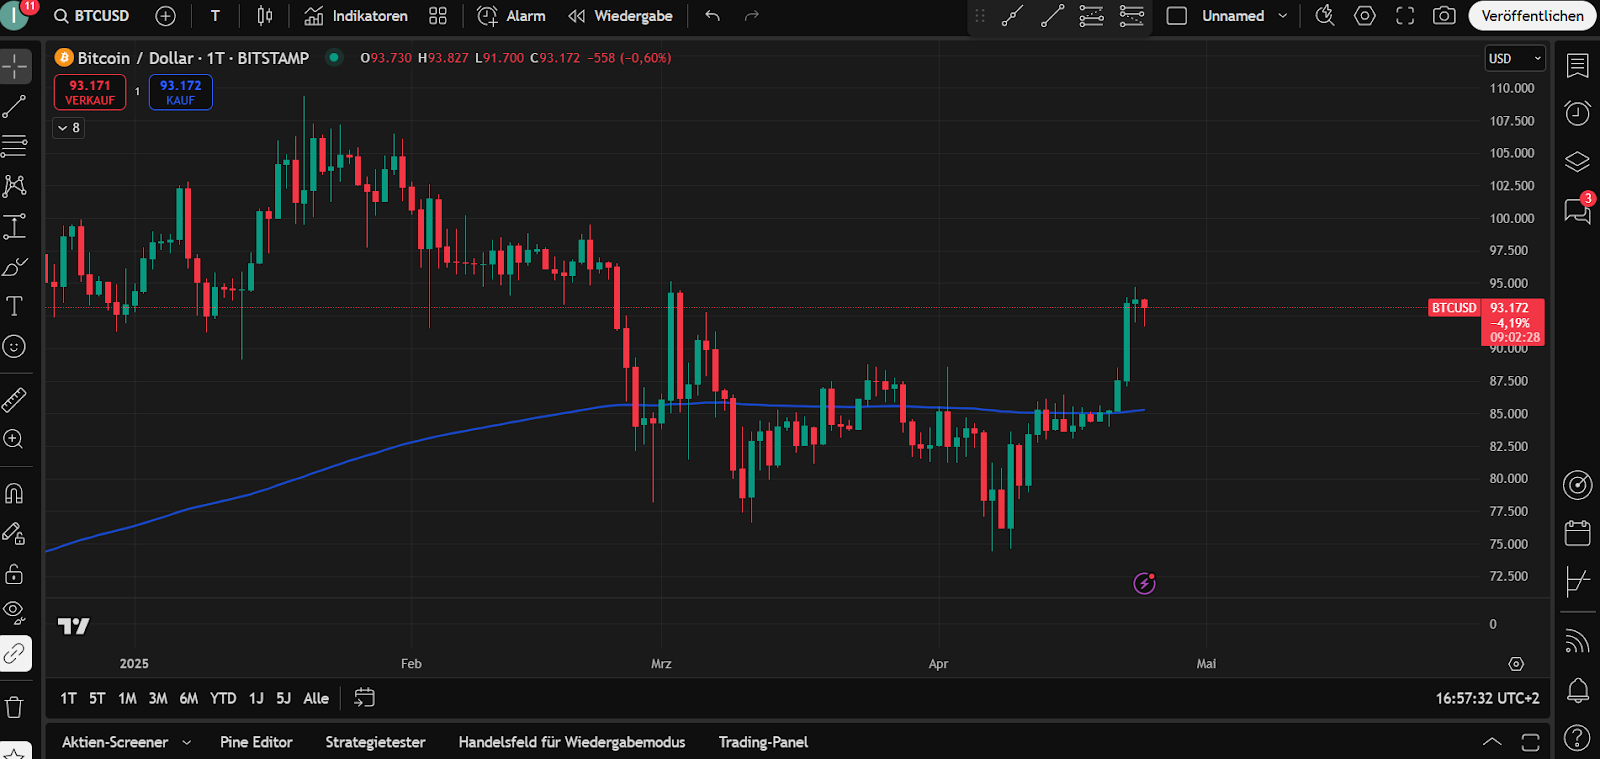Select the text annotation tool
This screenshot has width=1600, height=759.
(15, 306)
